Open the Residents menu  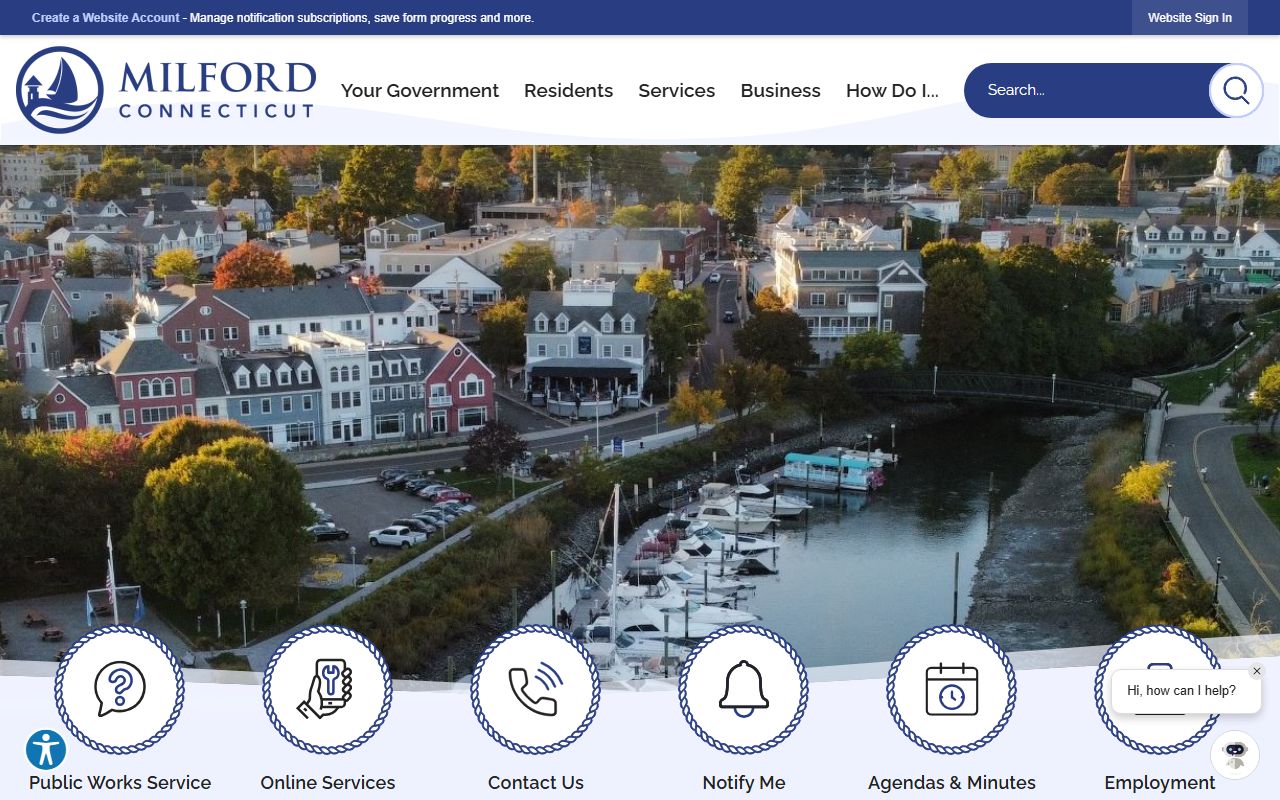(569, 90)
